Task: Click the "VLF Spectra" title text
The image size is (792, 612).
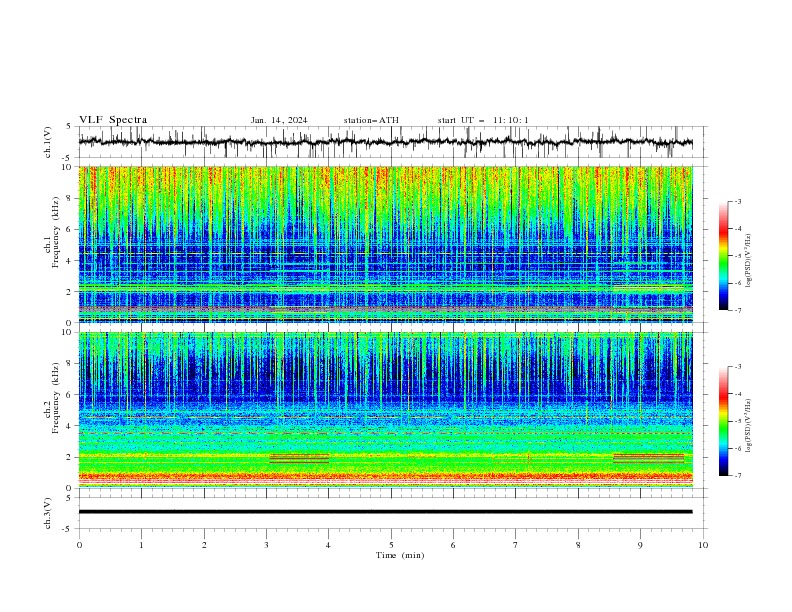Action: (113, 120)
